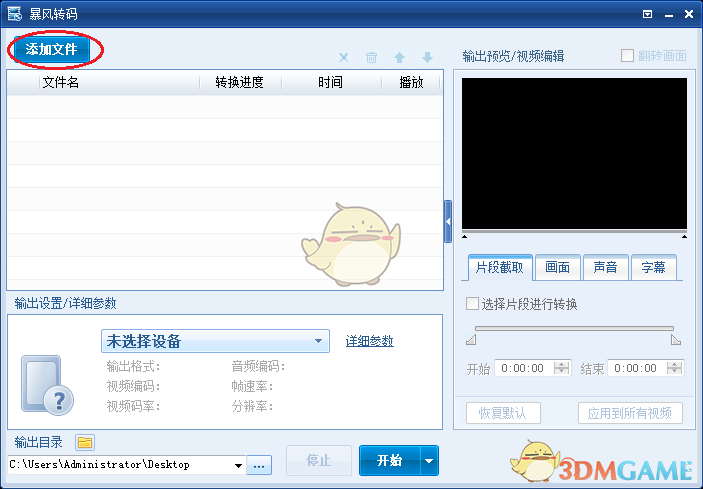Click the 暴风转码 app icon in the title bar
Screen dimensions: 703x489
(14, 14)
